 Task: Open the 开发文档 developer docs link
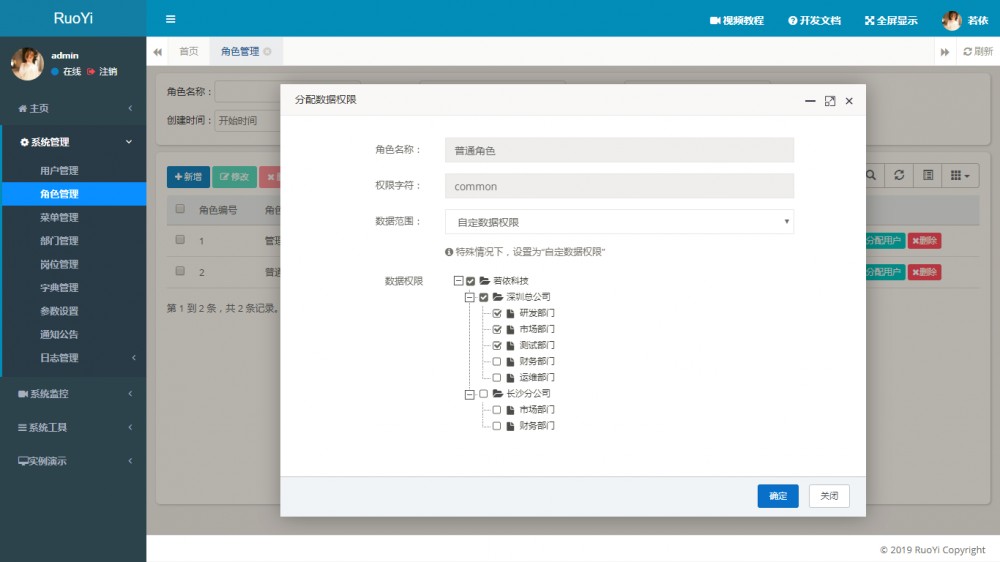(814, 20)
